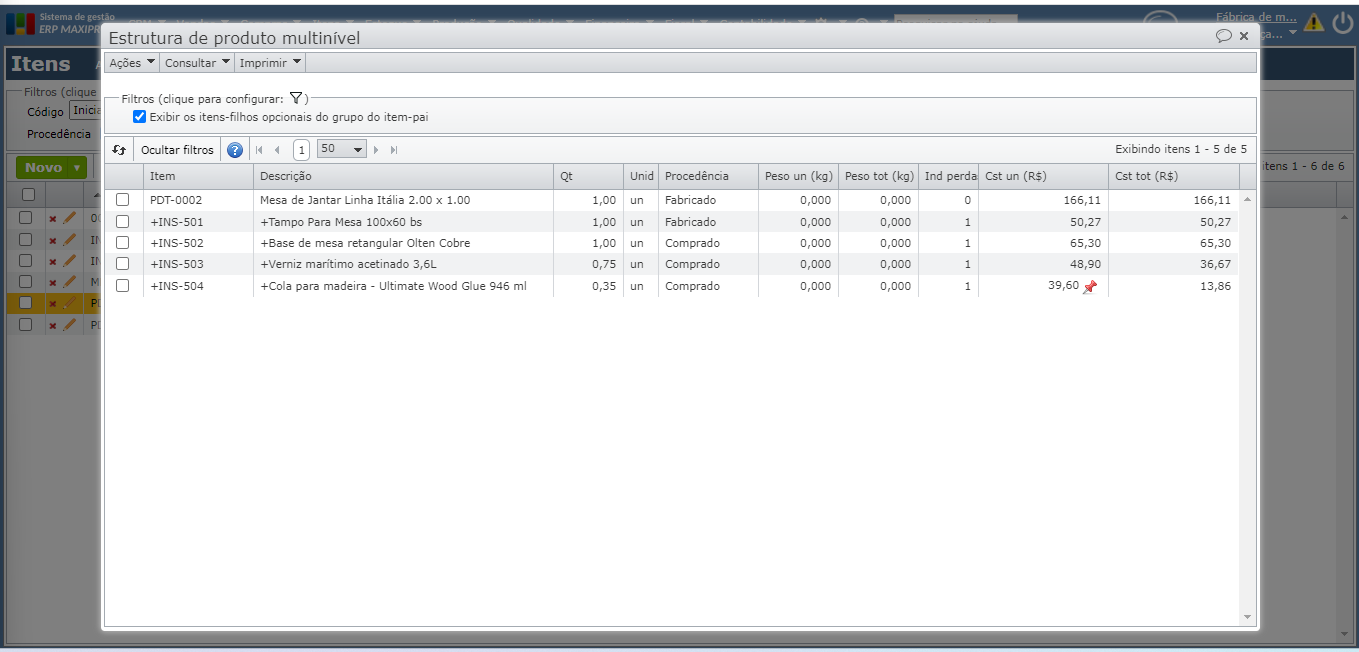Go to previous page arrow in pager
The width and height of the screenshot is (1359, 652).
(x=277, y=150)
